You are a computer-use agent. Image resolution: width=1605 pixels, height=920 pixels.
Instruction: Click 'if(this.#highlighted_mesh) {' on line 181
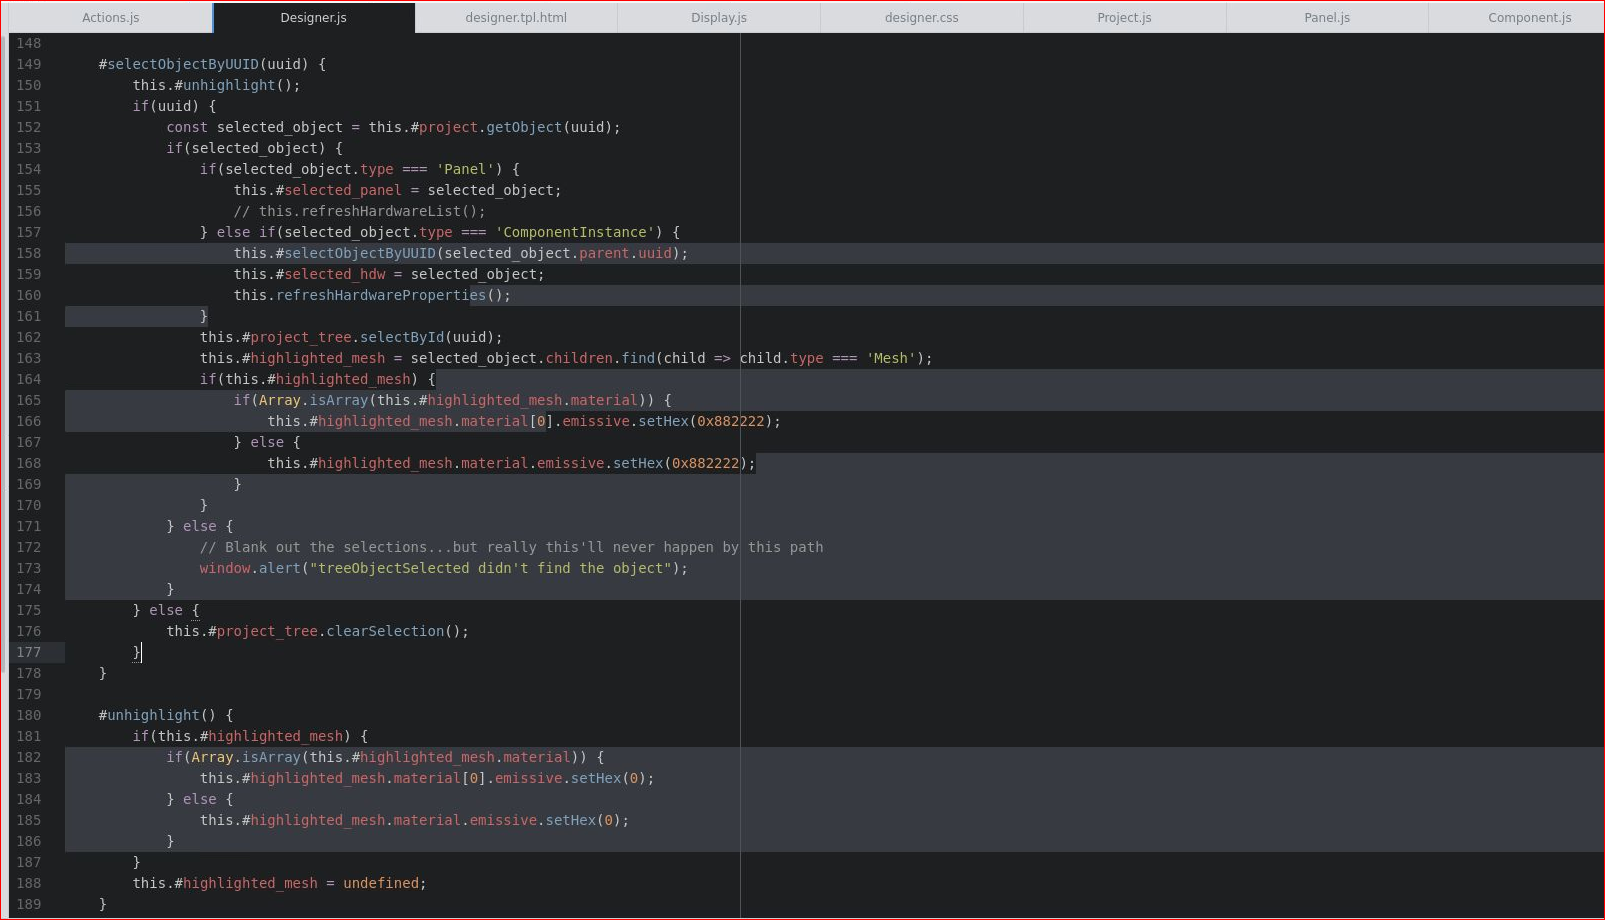point(250,736)
